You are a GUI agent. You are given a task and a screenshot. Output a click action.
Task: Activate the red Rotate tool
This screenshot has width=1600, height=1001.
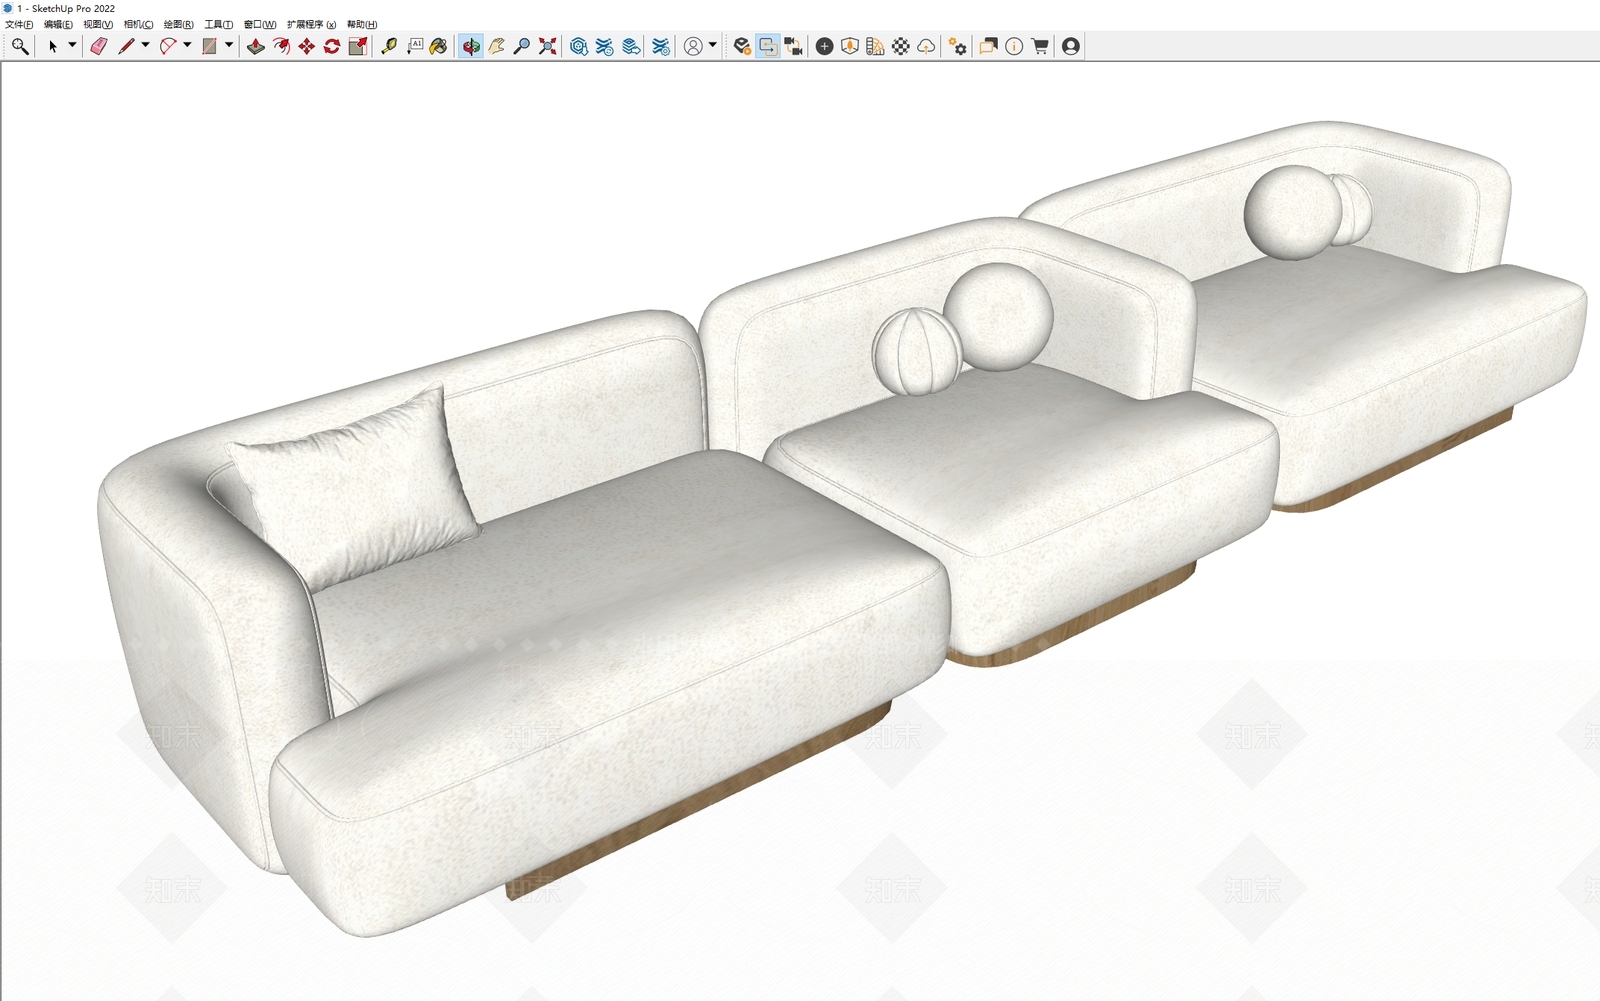tap(332, 46)
